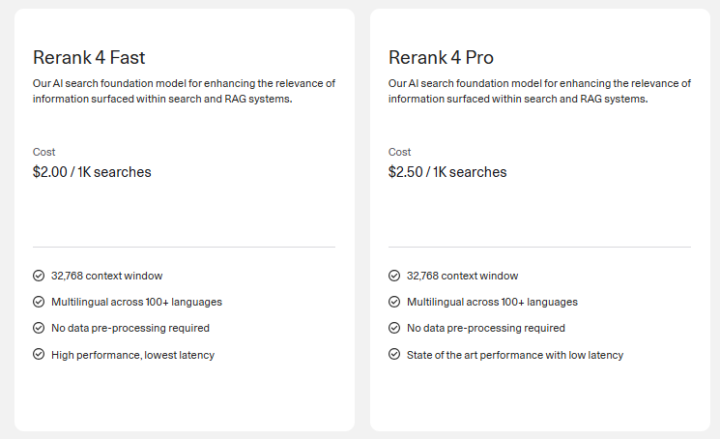Click Fast card 'Multilingual across 100+ languages' text
Viewport: 720px width, 439px height.
click(137, 302)
